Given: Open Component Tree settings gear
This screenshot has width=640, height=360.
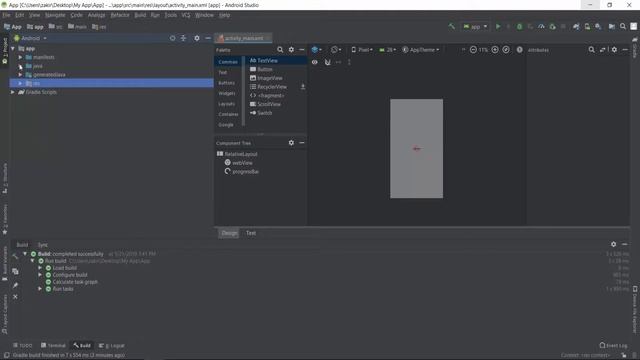Looking at the screenshot, I should tap(291, 143).
